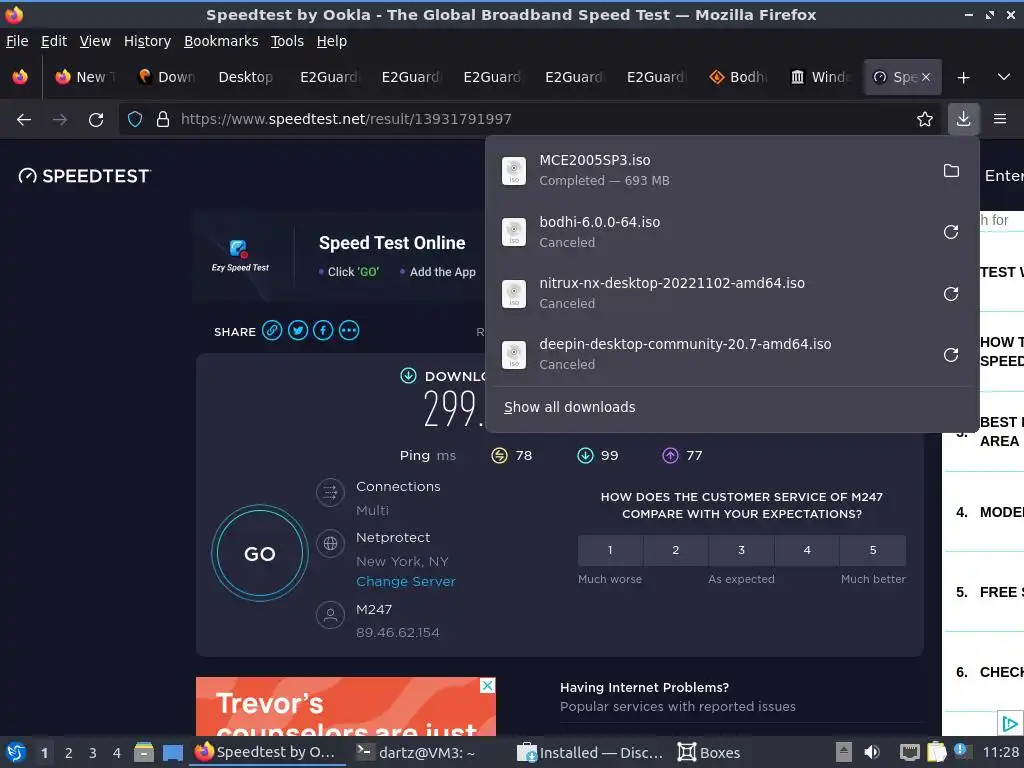Click the Netprotect server globe icon
The height and width of the screenshot is (768, 1024).
[x=330, y=543]
